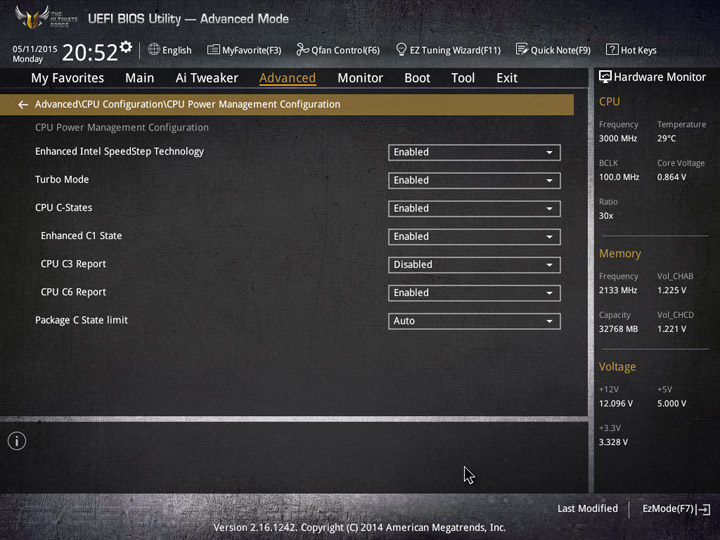Click the Version 2.16.1242 copyright text
Viewport: 720px width, 540px height.
360,528
